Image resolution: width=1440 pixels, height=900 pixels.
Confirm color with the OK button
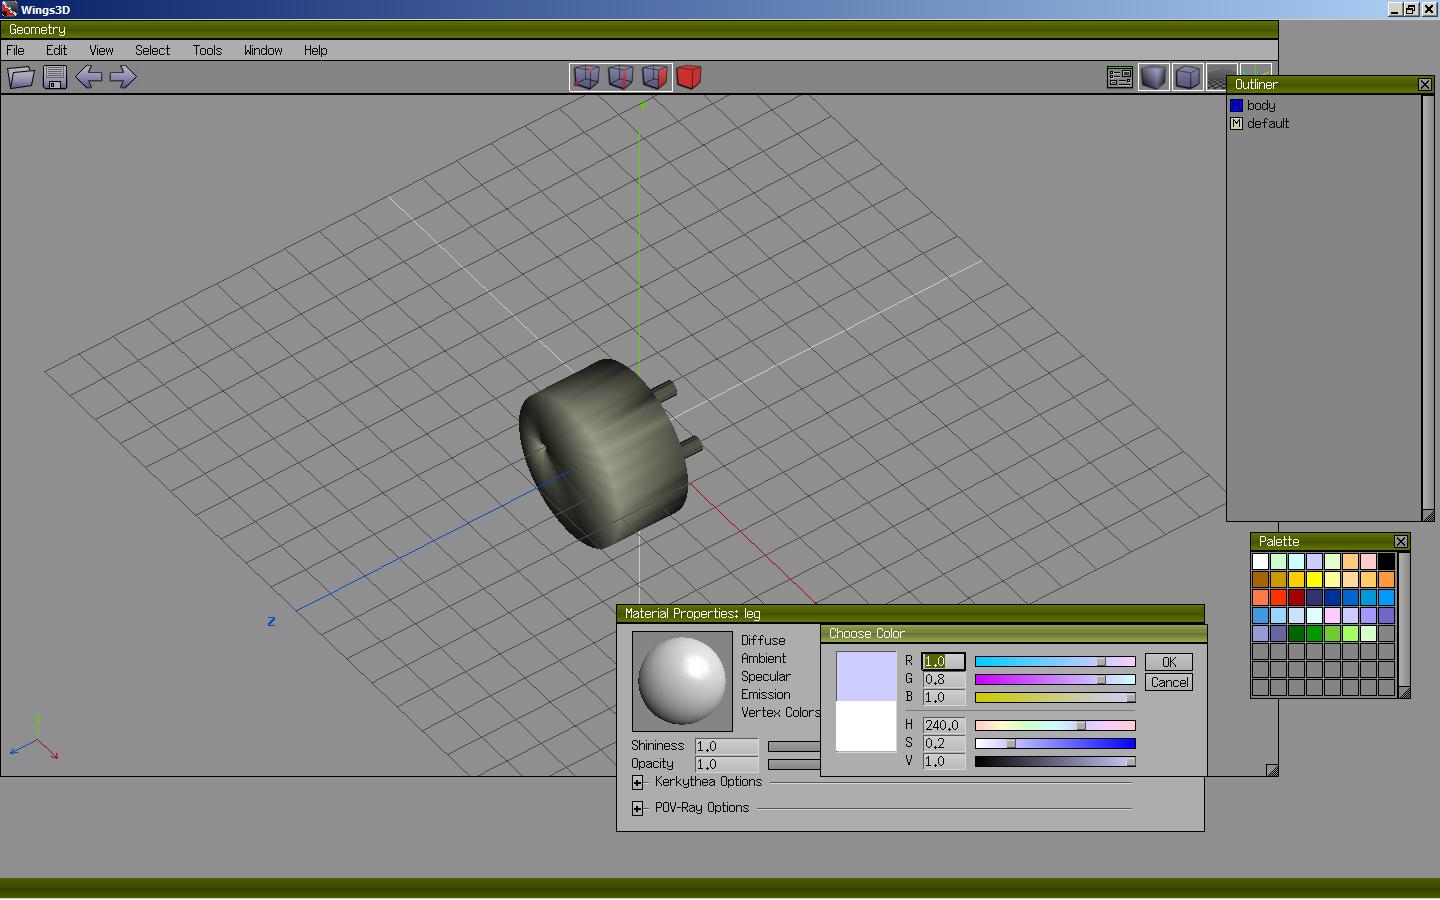(x=1168, y=662)
